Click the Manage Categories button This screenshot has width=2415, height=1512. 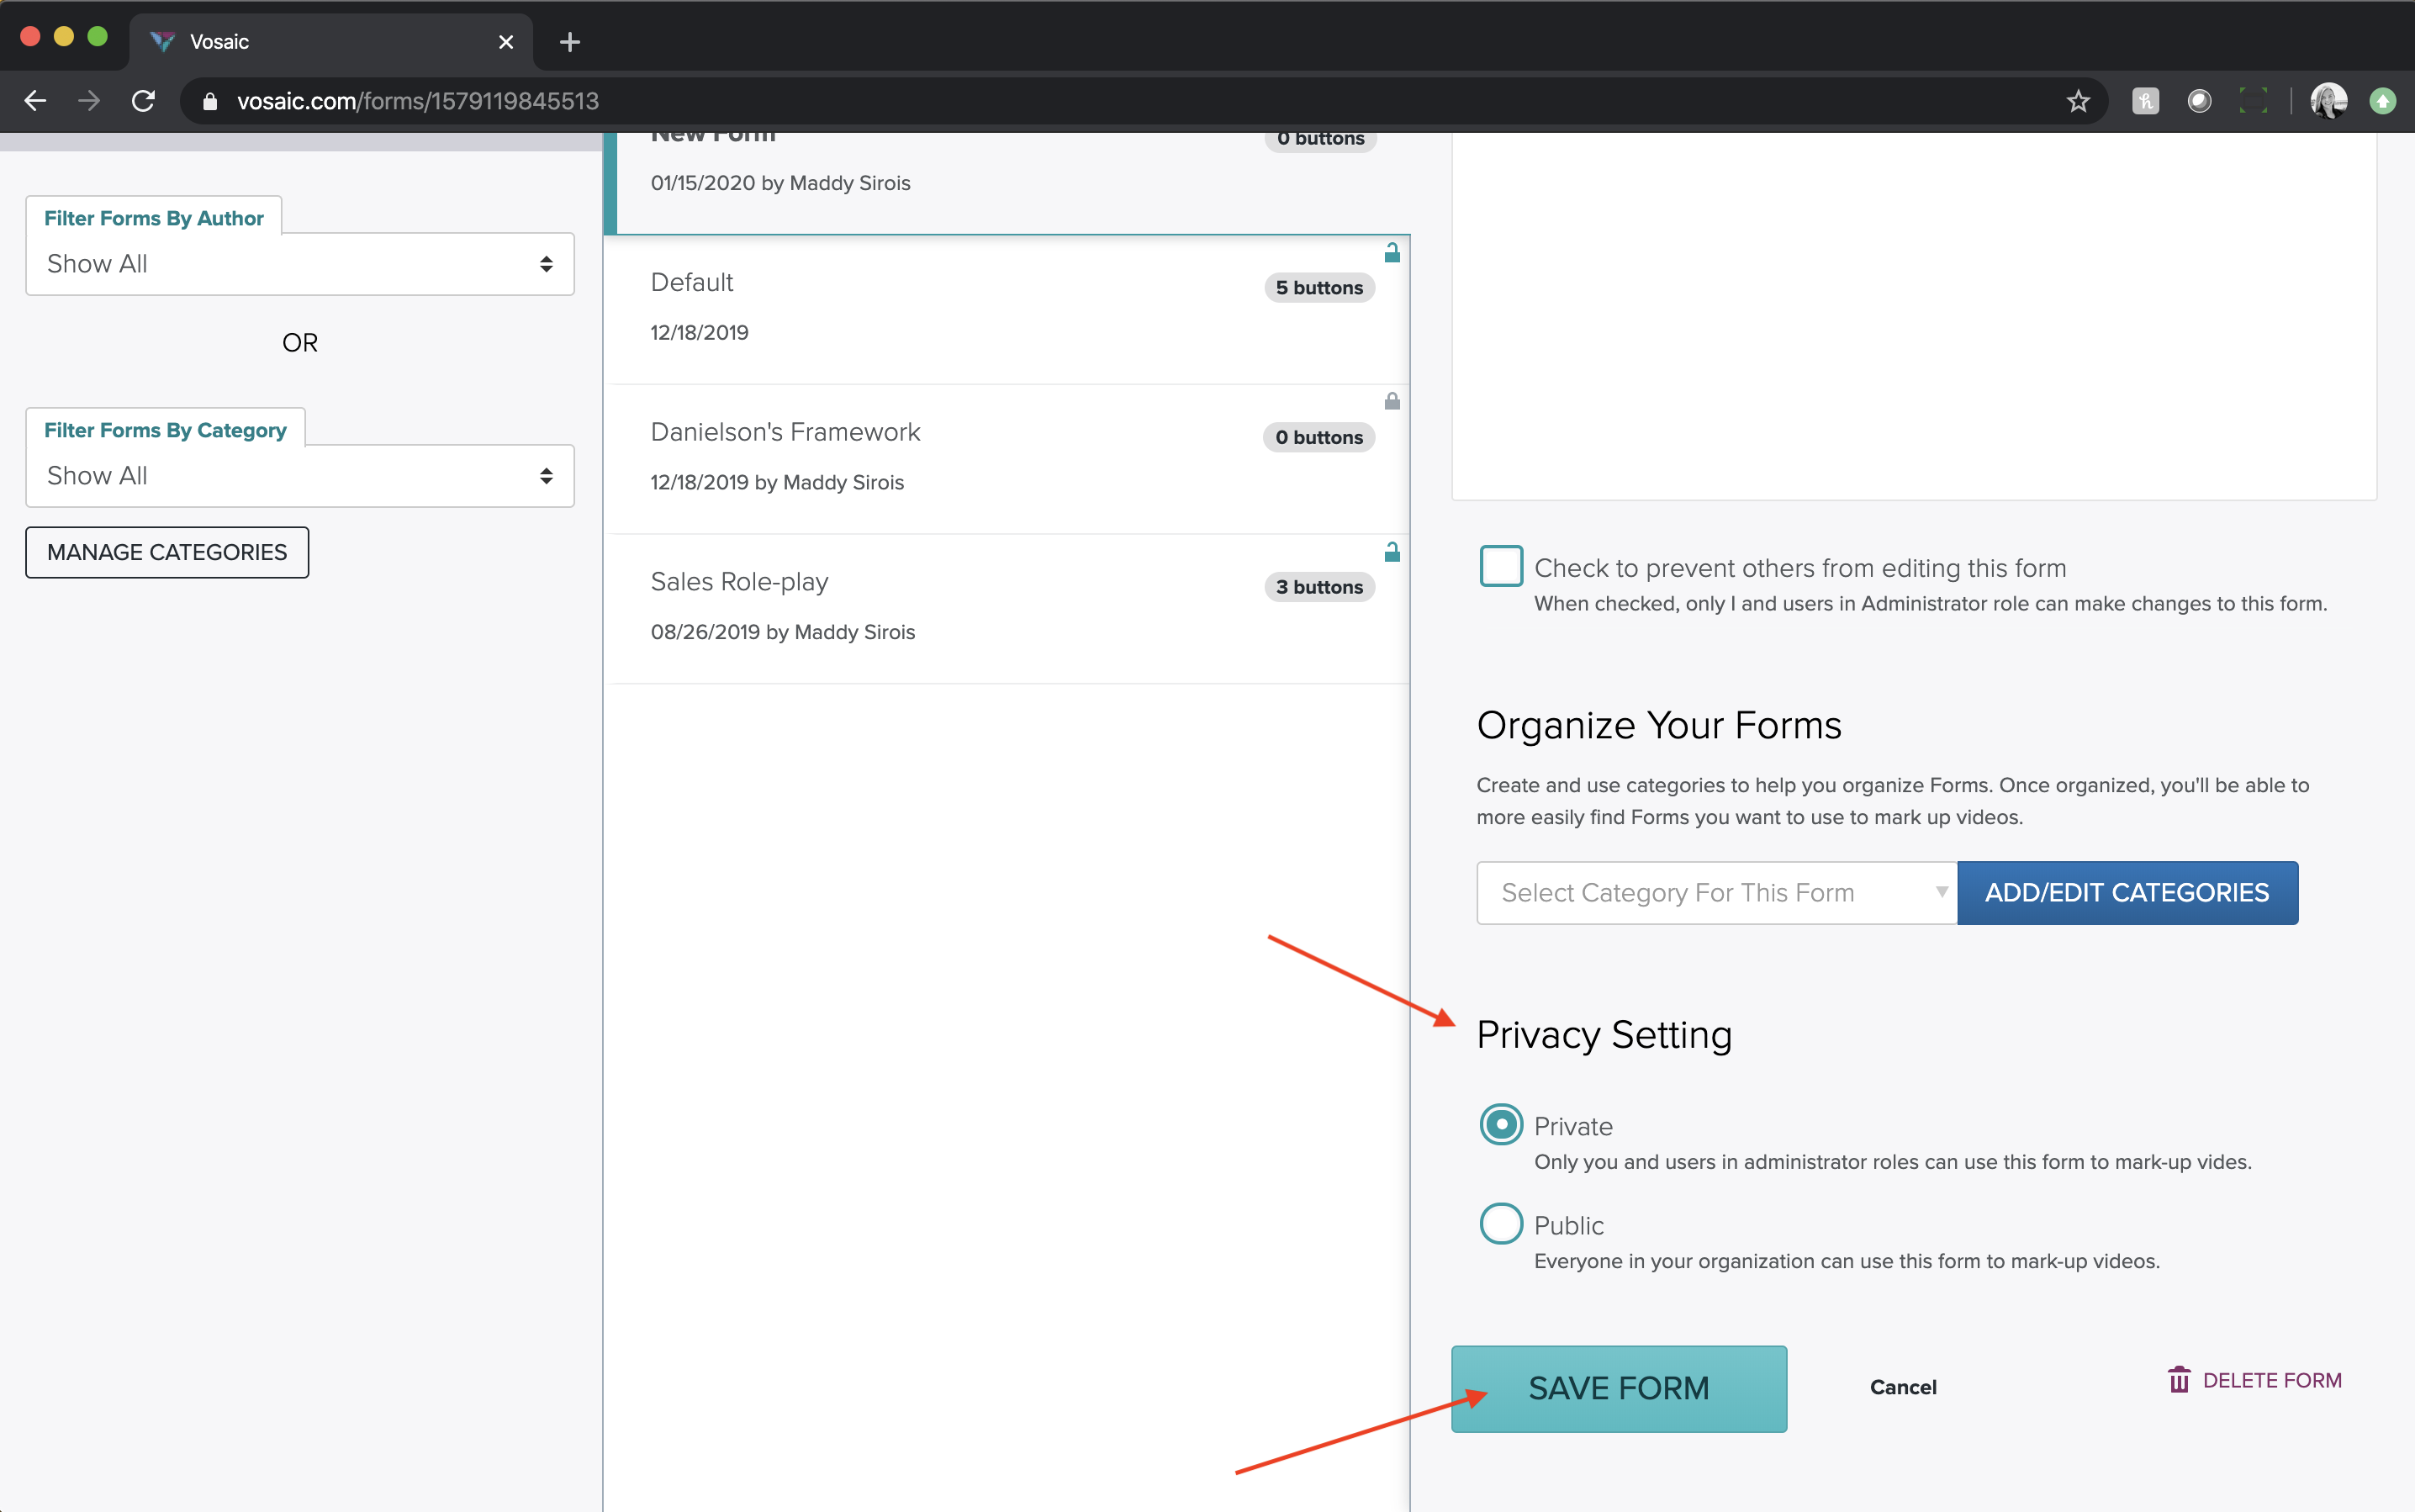(x=167, y=552)
